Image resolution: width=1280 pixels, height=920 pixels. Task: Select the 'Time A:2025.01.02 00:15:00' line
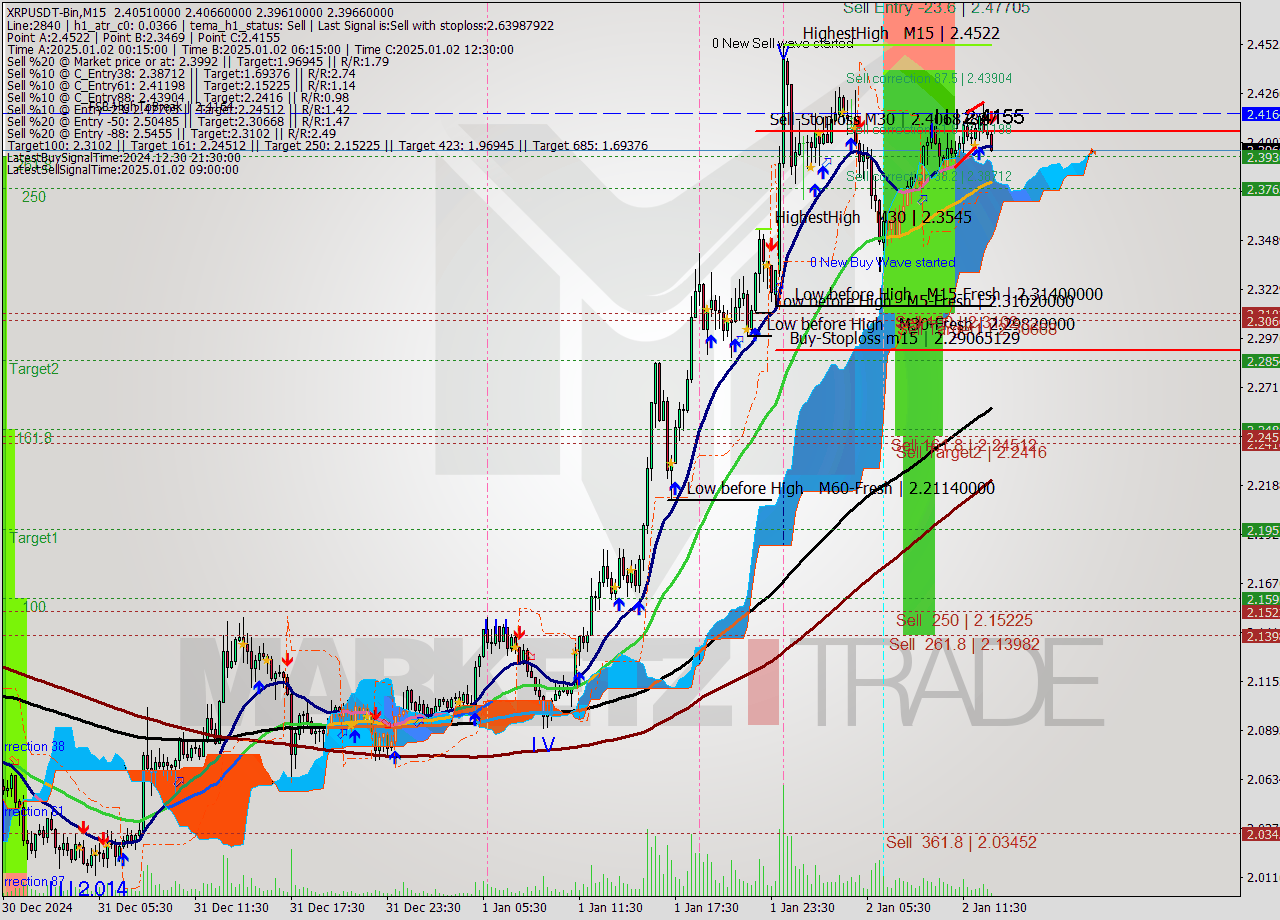[259, 49]
